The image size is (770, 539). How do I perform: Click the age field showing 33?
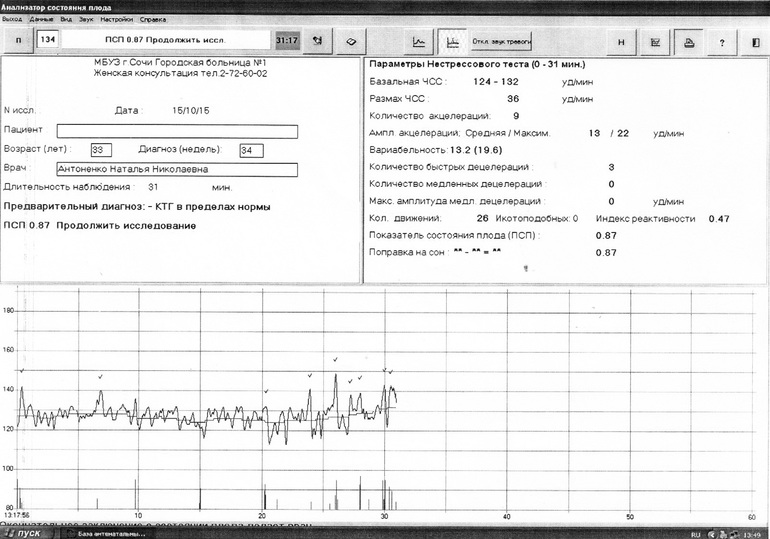[100, 150]
